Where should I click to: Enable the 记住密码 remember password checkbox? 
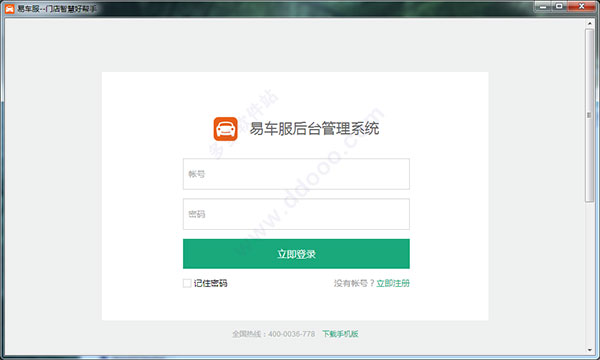pyautogui.click(x=187, y=283)
